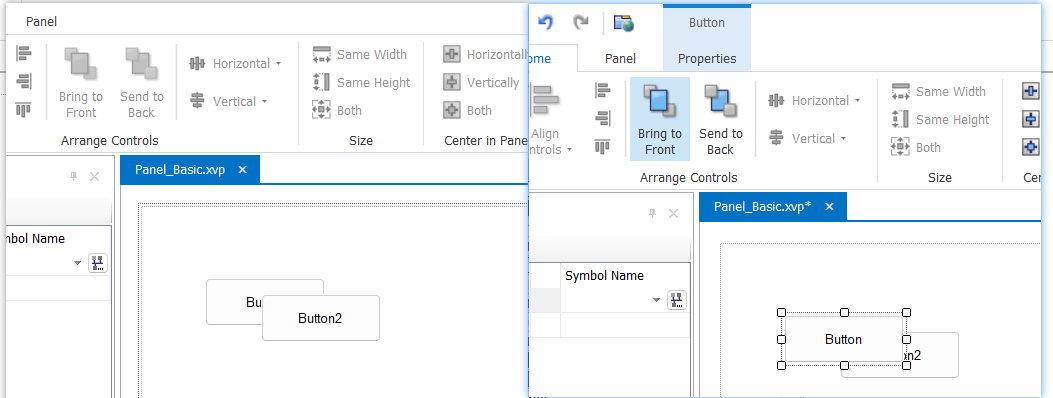Click middle center-in-panel icon in right window
This screenshot has height=398, width=1053.
[x=1031, y=119]
